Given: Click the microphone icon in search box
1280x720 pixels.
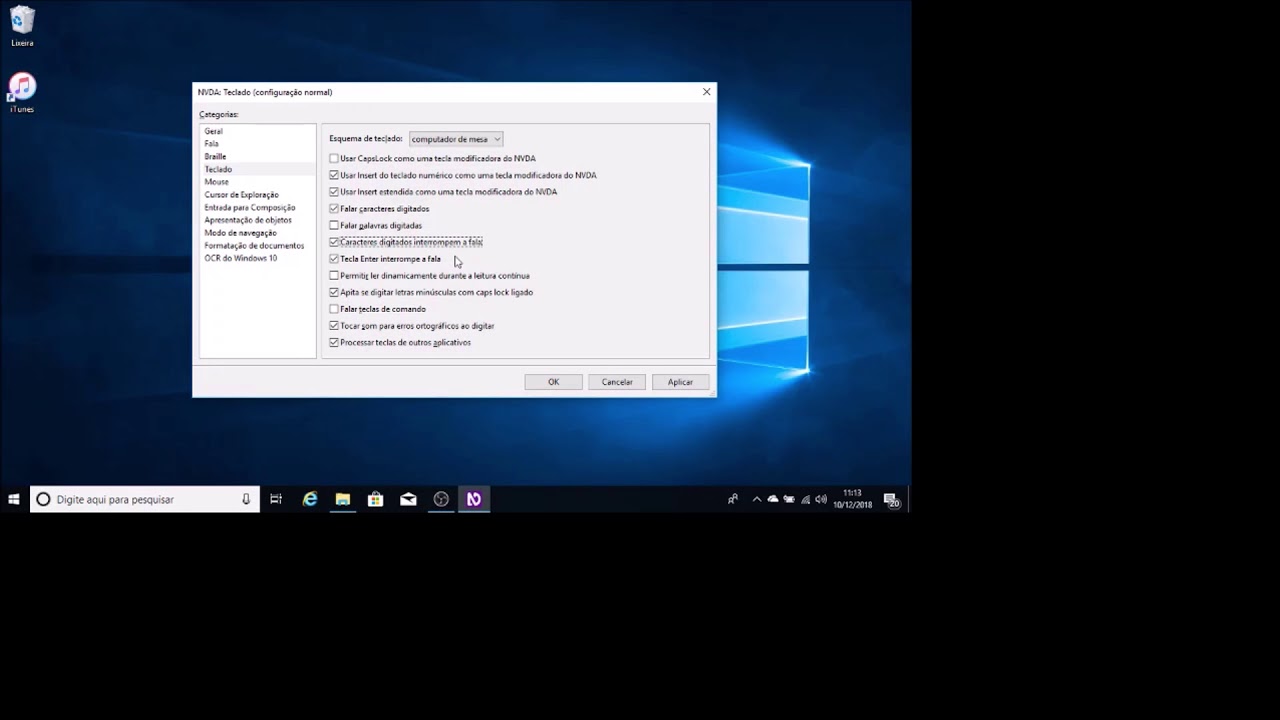Looking at the screenshot, I should pos(246,499).
